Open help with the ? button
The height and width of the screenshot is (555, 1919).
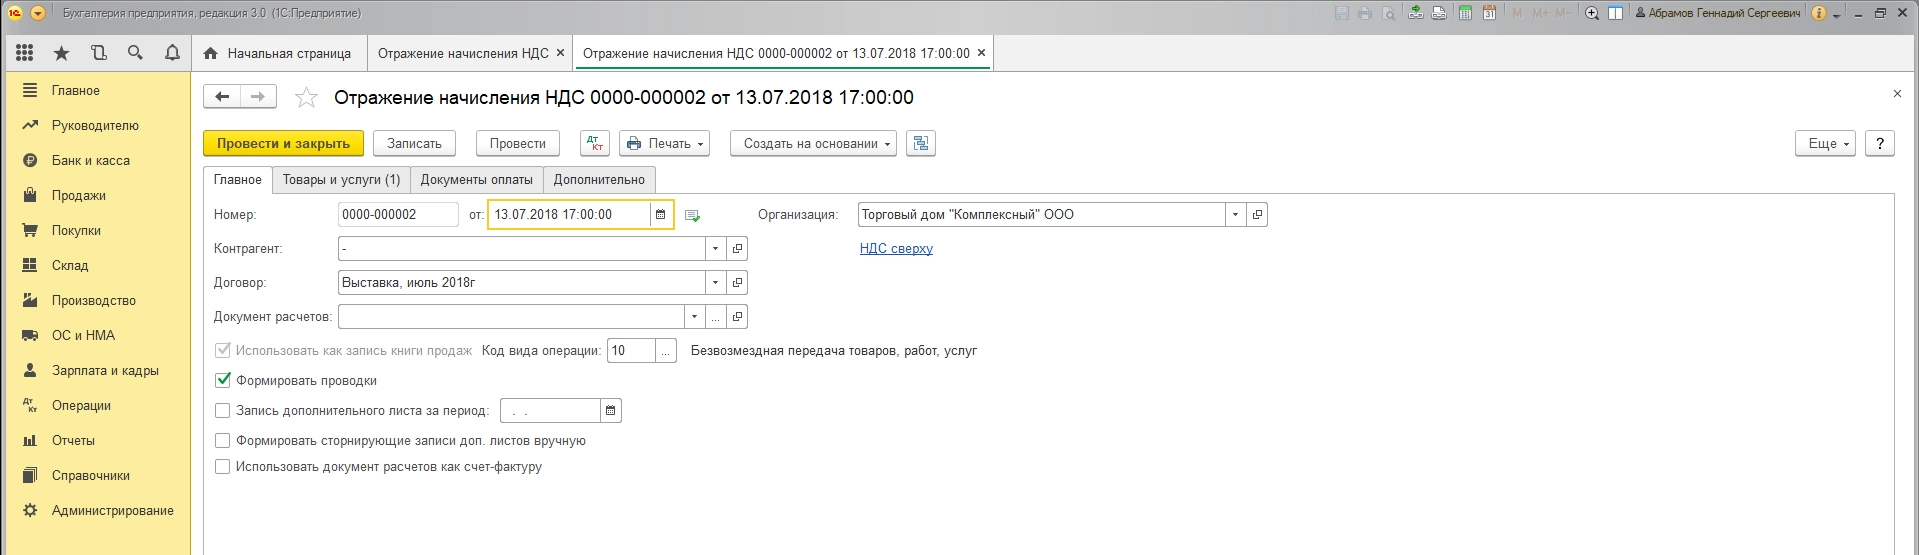(1880, 143)
